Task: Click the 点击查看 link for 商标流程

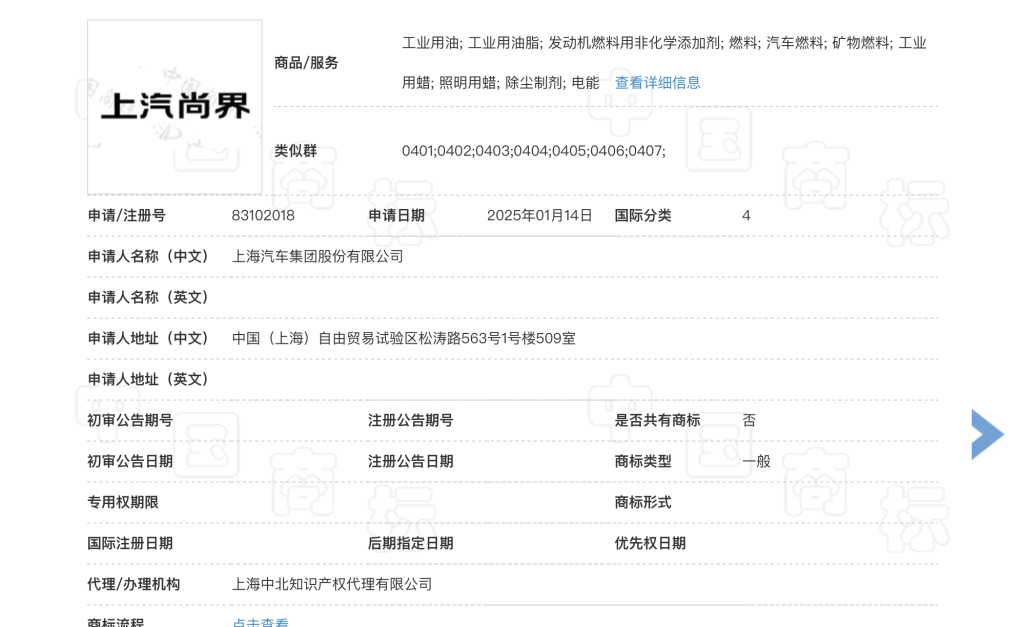Action: pos(260,623)
